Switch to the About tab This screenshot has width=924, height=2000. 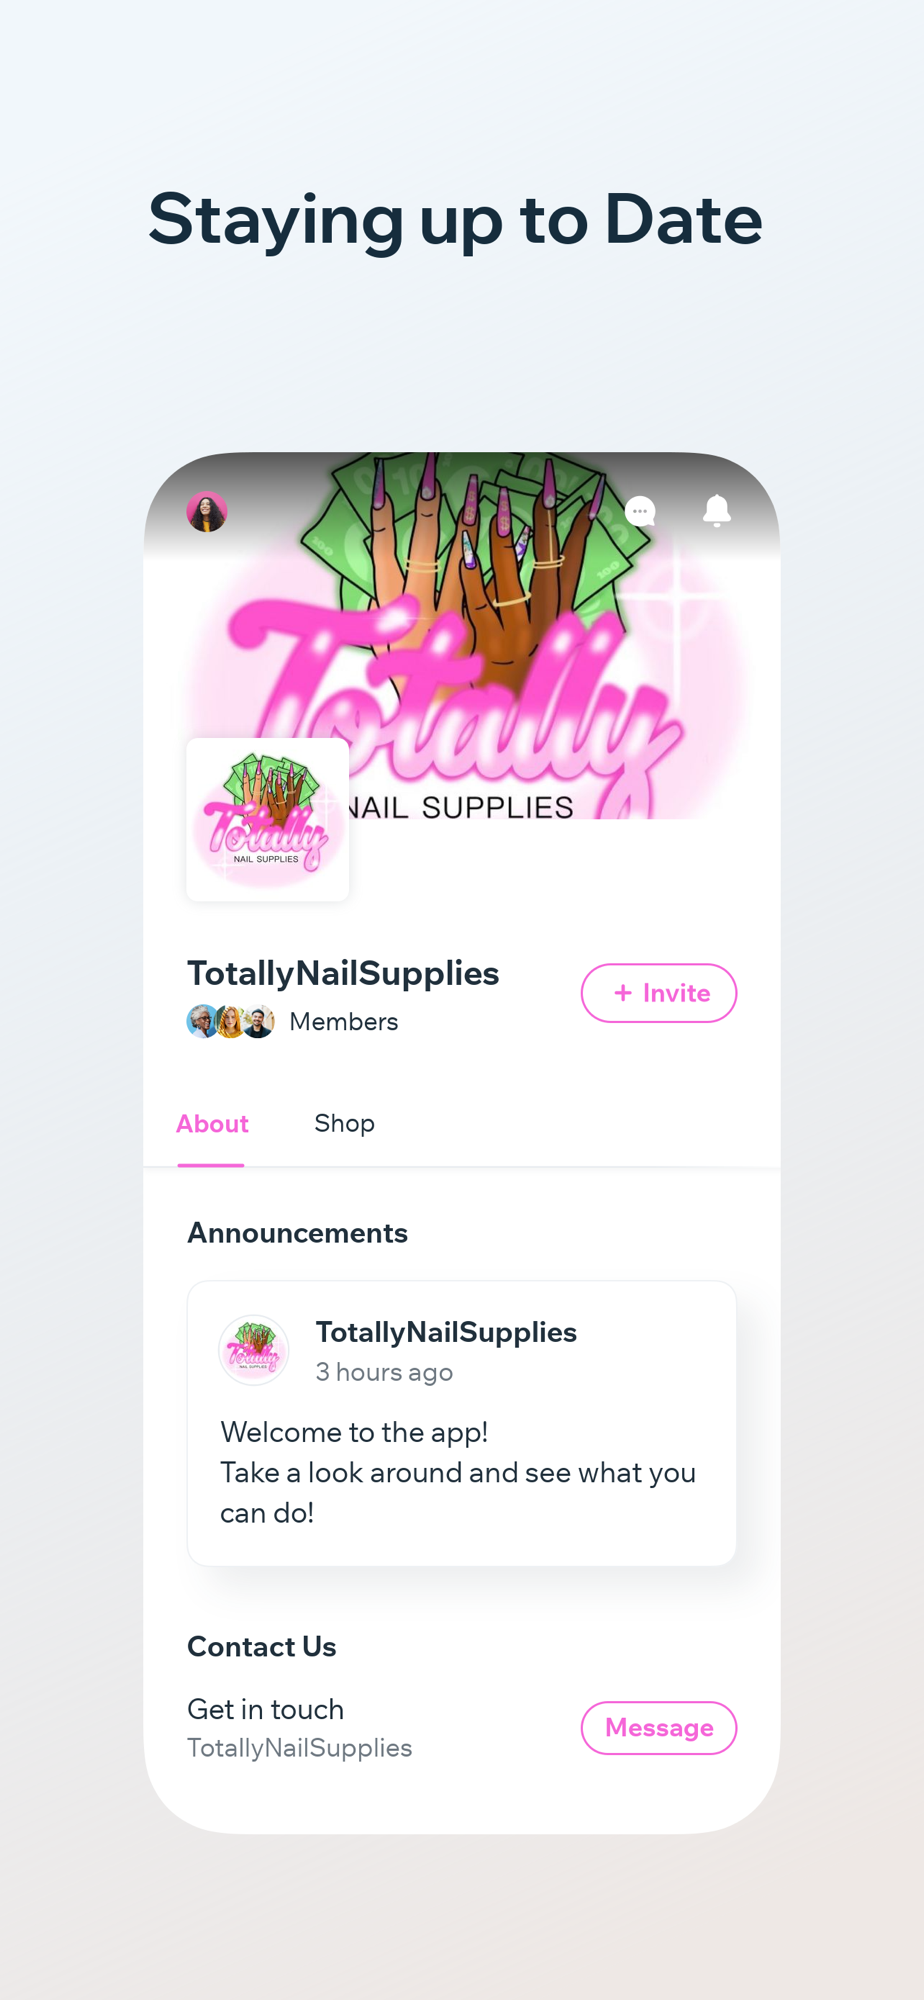(x=212, y=1124)
